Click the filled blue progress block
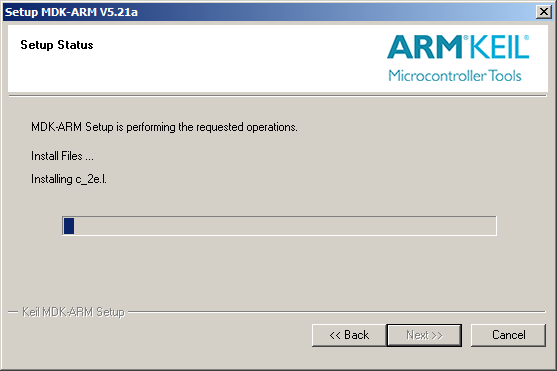The image size is (557, 371). tap(69, 226)
